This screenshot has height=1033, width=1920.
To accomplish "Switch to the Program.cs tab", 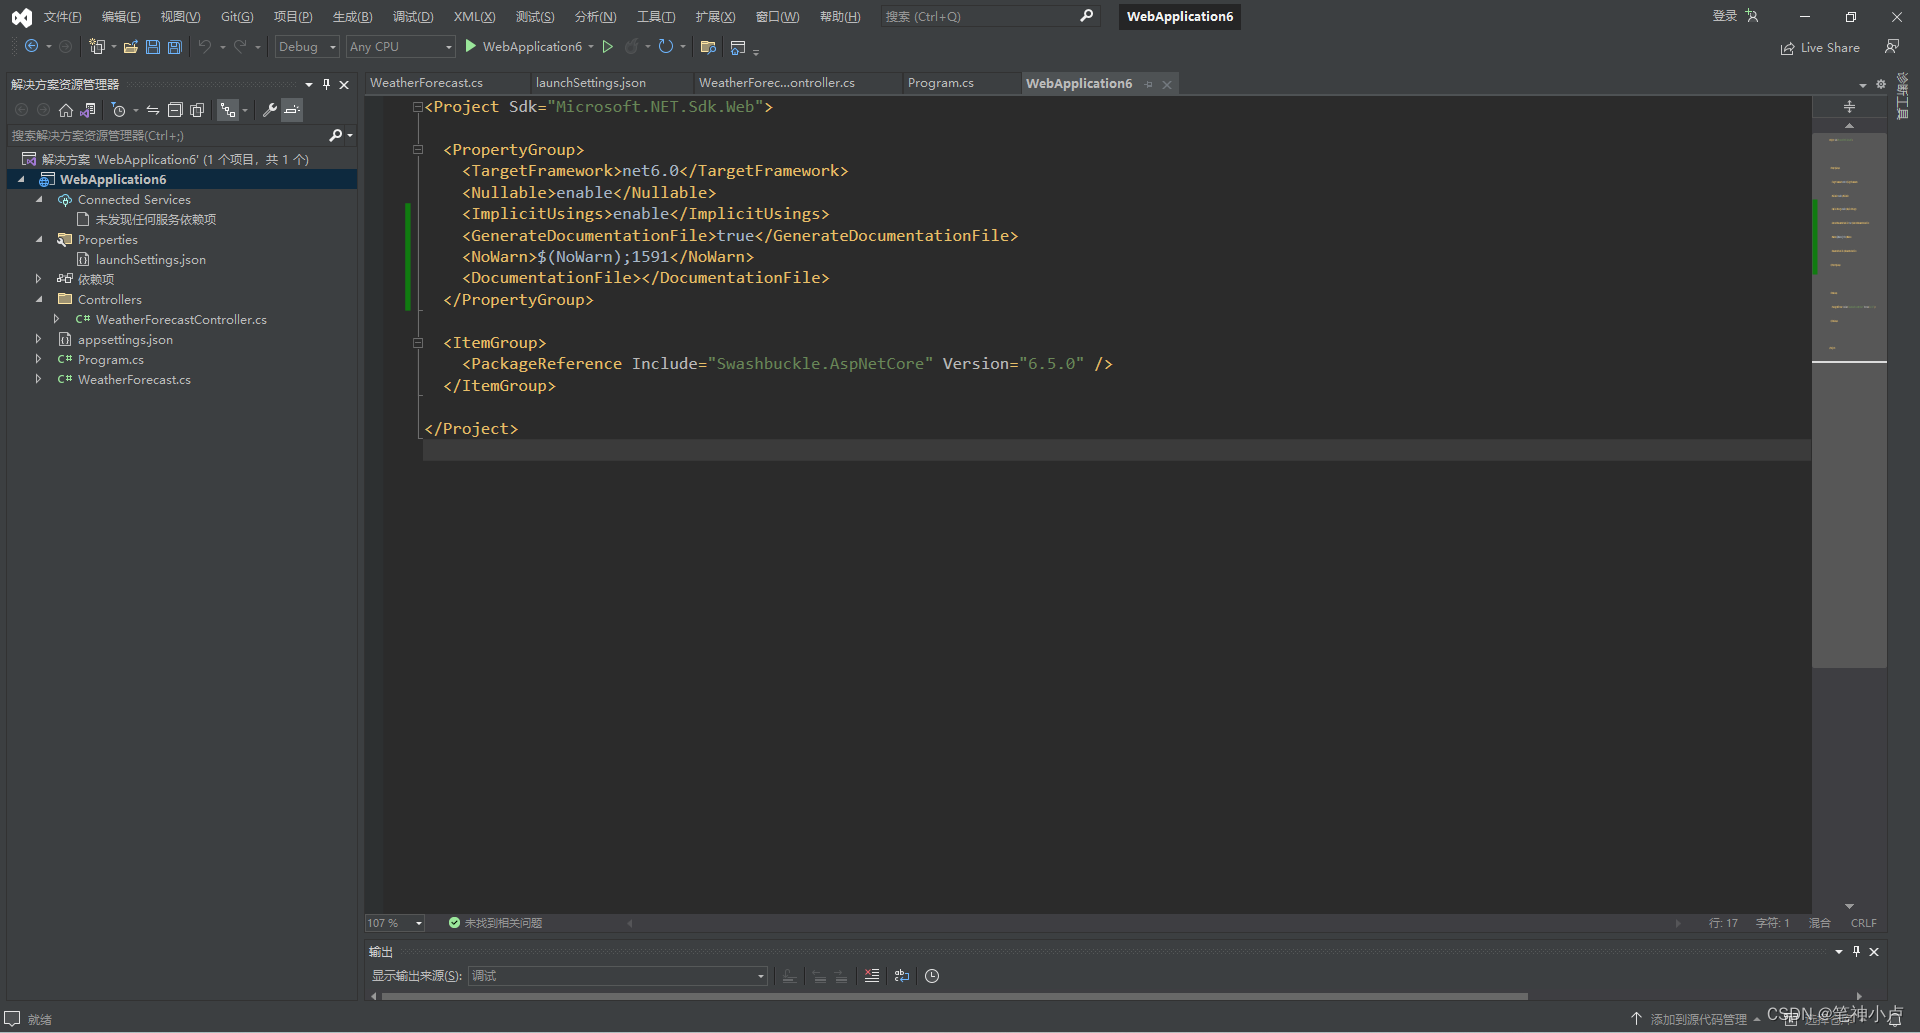I will click(941, 83).
